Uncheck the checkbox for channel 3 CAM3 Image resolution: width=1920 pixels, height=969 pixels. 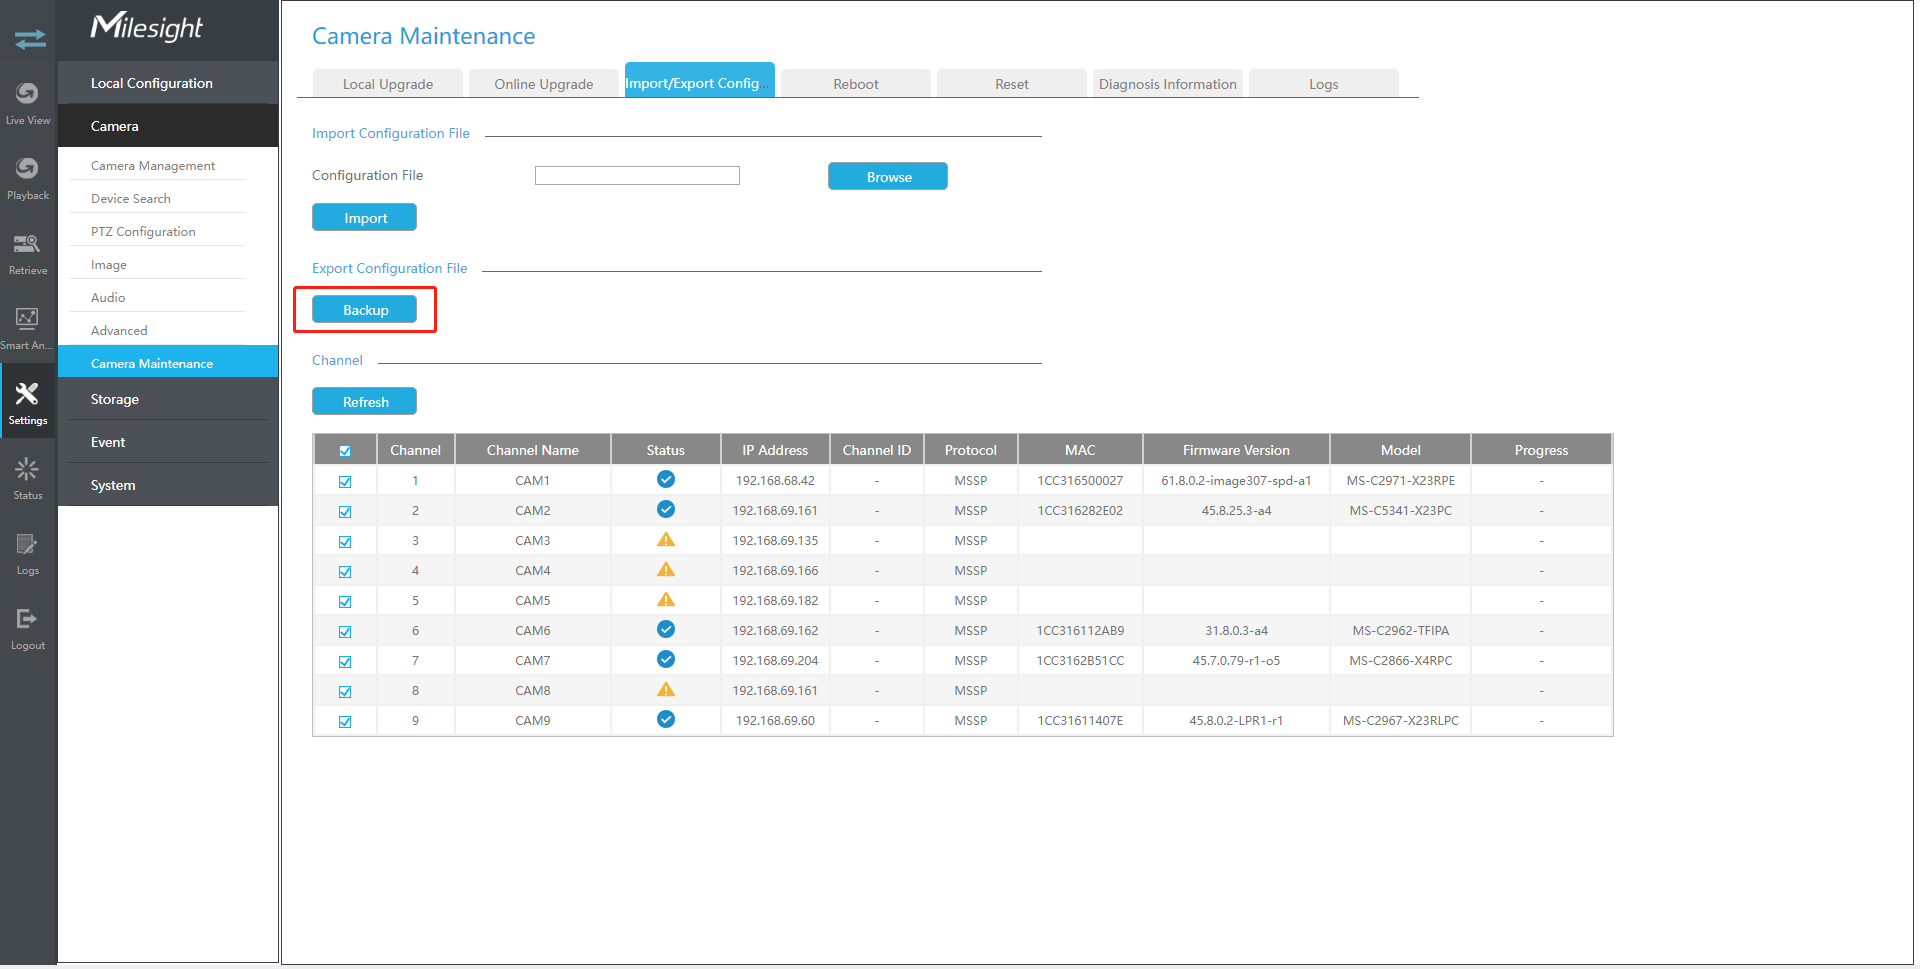[345, 542]
